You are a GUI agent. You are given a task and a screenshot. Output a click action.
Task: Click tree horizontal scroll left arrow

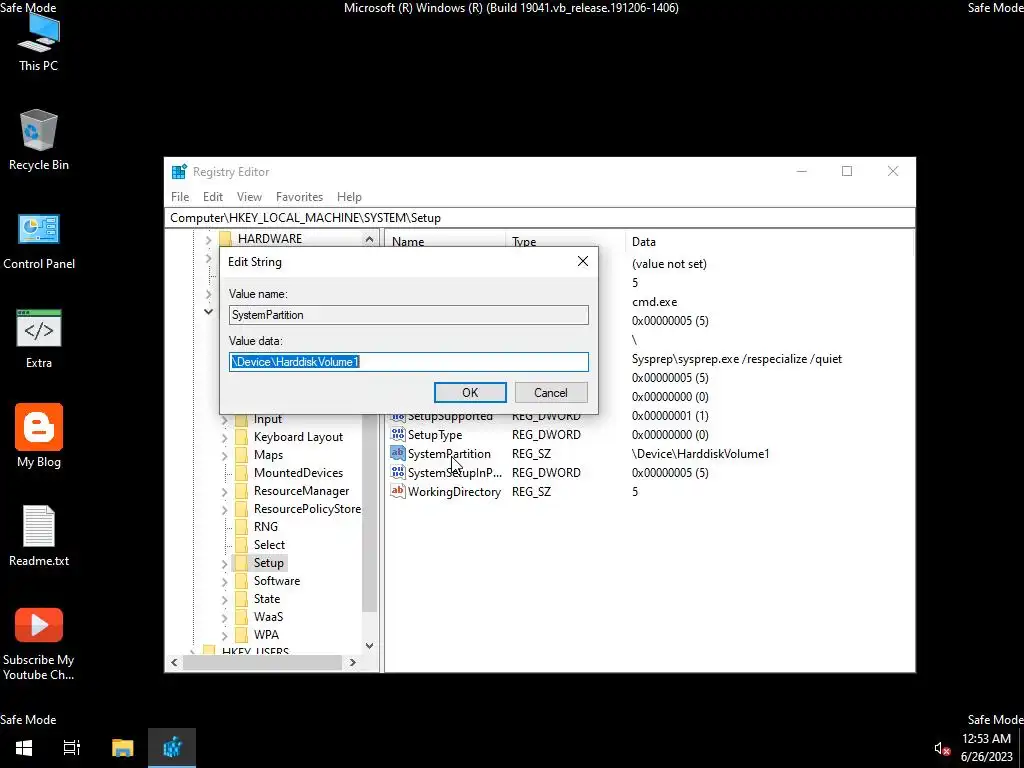tap(174, 662)
